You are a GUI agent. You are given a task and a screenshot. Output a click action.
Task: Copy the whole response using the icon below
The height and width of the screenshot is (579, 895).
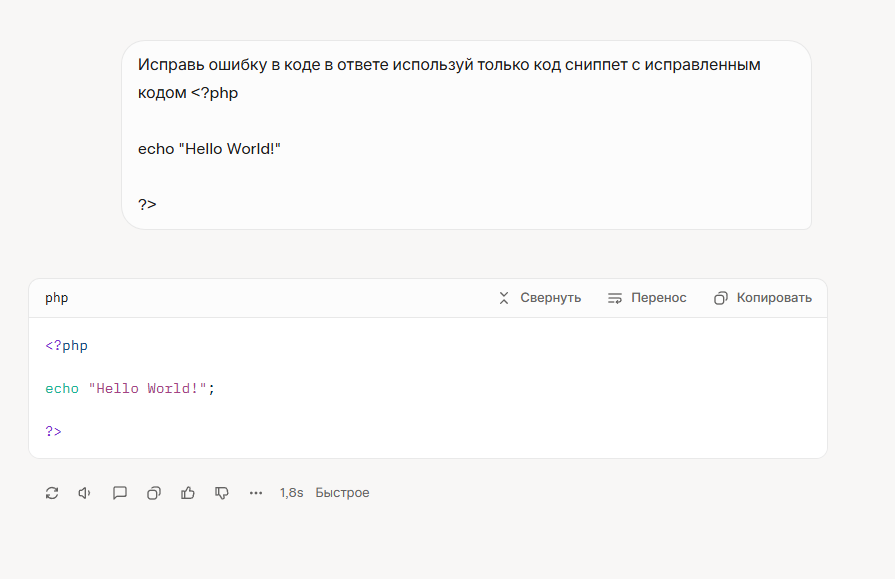coord(154,493)
